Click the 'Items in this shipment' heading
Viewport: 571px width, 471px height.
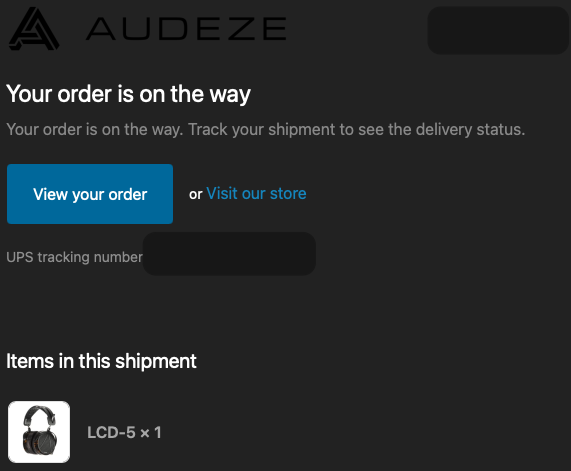click(x=101, y=361)
